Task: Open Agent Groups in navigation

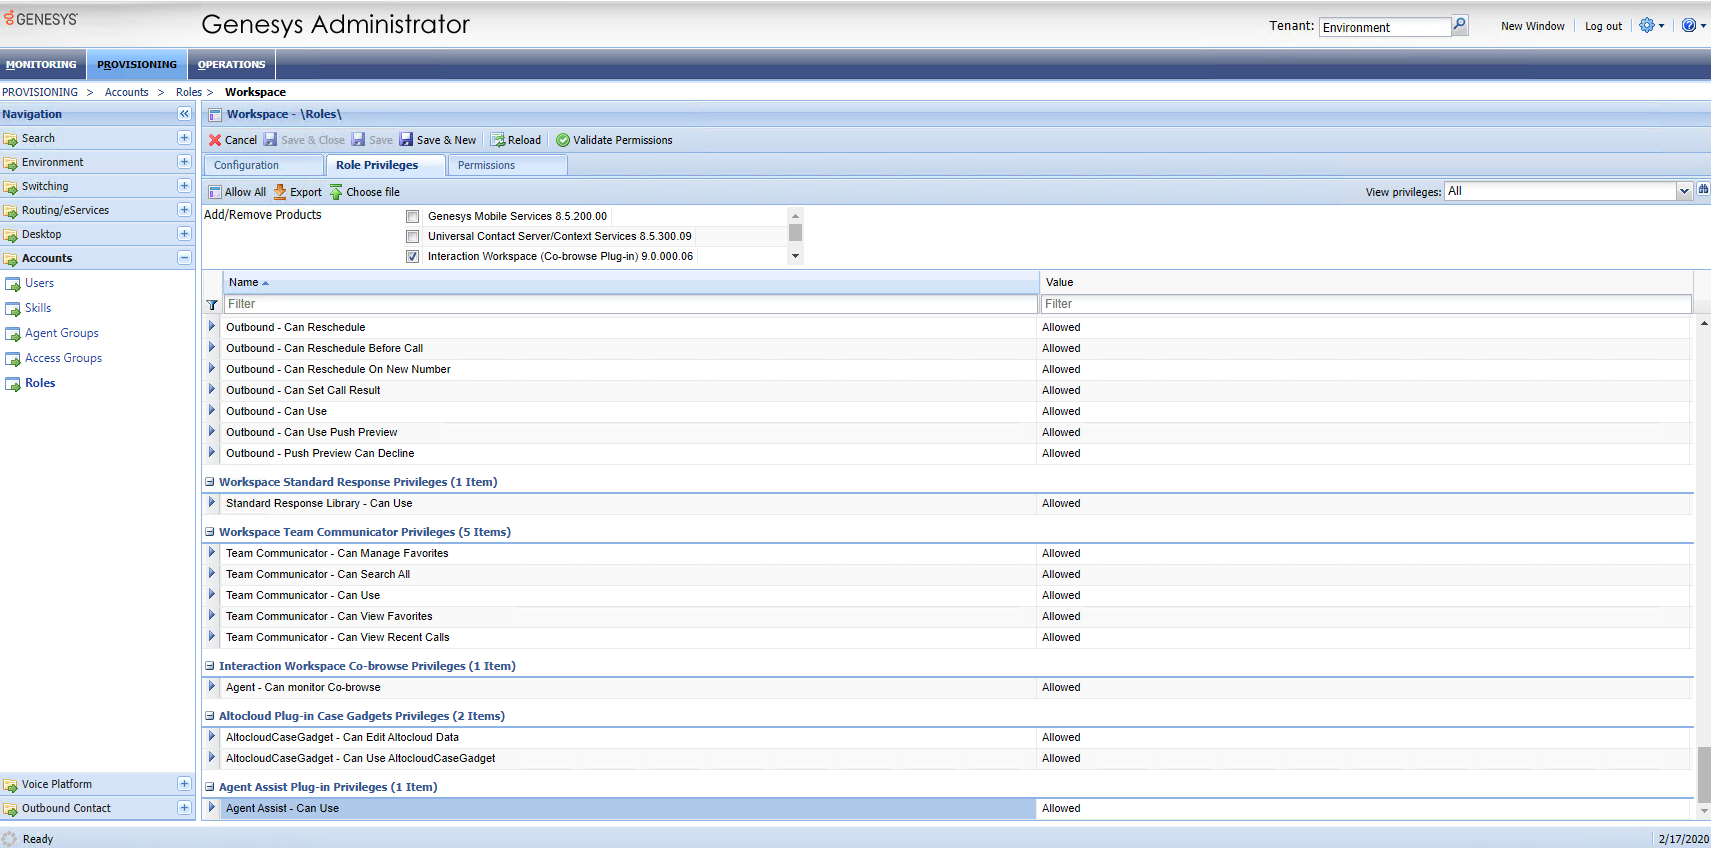Action: click(62, 333)
